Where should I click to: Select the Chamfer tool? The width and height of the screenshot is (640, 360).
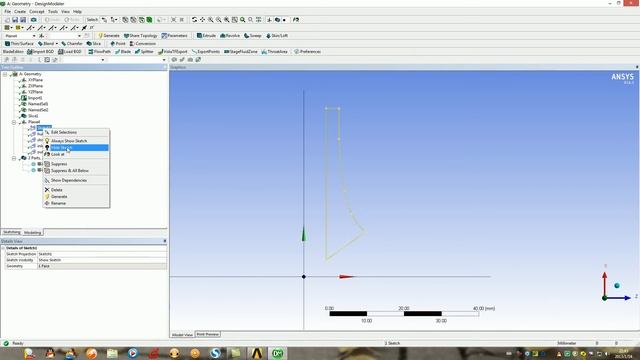point(72,43)
